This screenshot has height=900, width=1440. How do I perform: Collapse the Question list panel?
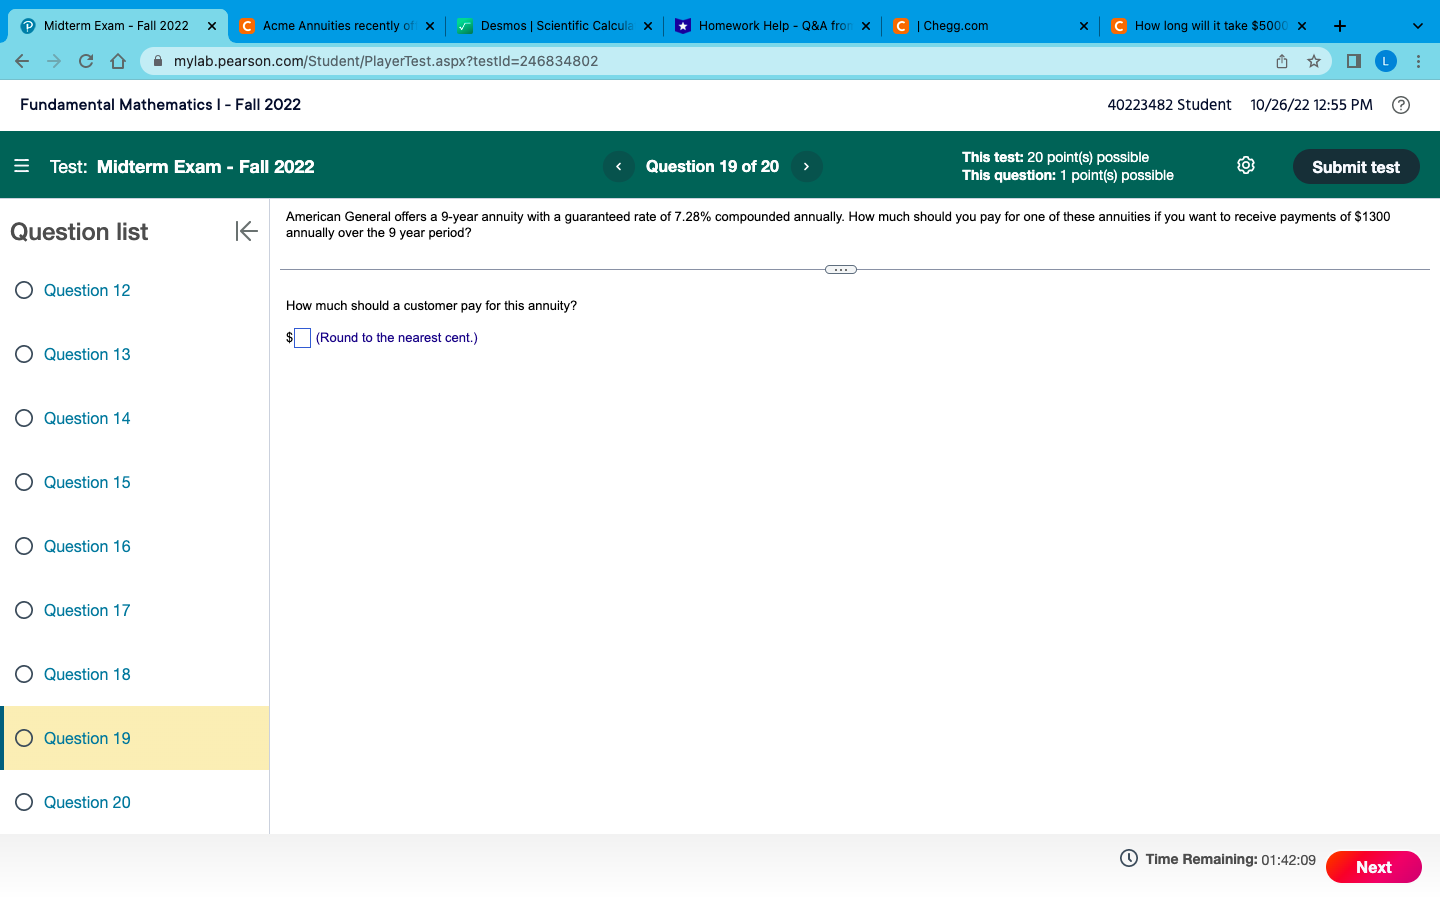tap(246, 231)
